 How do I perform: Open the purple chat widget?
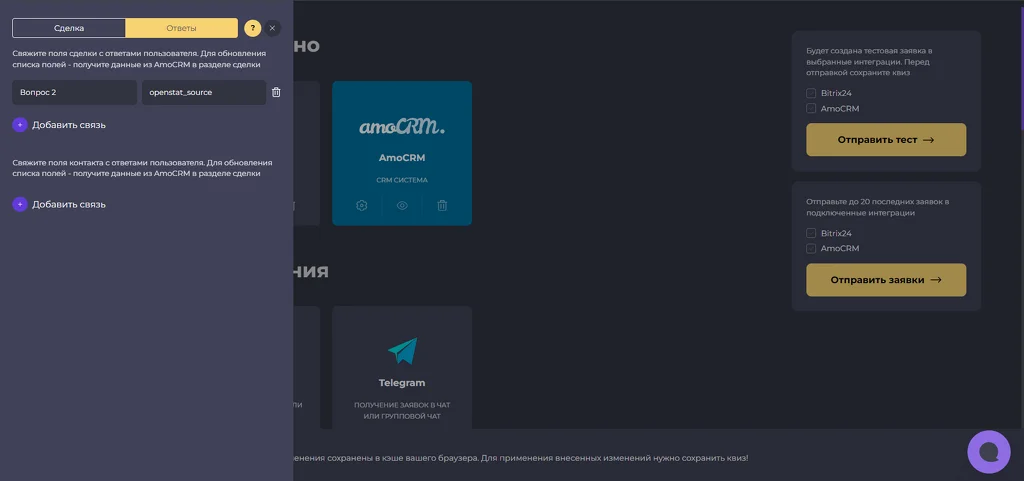(x=989, y=452)
